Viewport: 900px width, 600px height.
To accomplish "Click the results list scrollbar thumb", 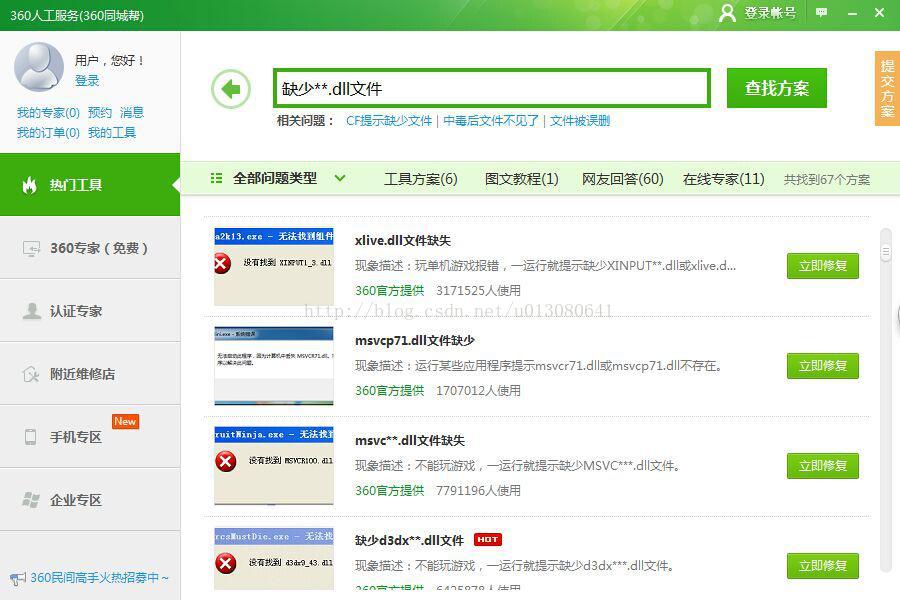I will click(886, 251).
